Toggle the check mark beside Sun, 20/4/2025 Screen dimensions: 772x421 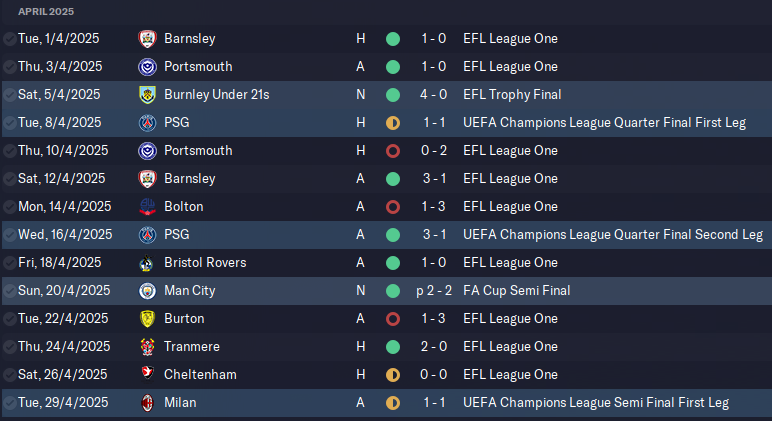9,291
